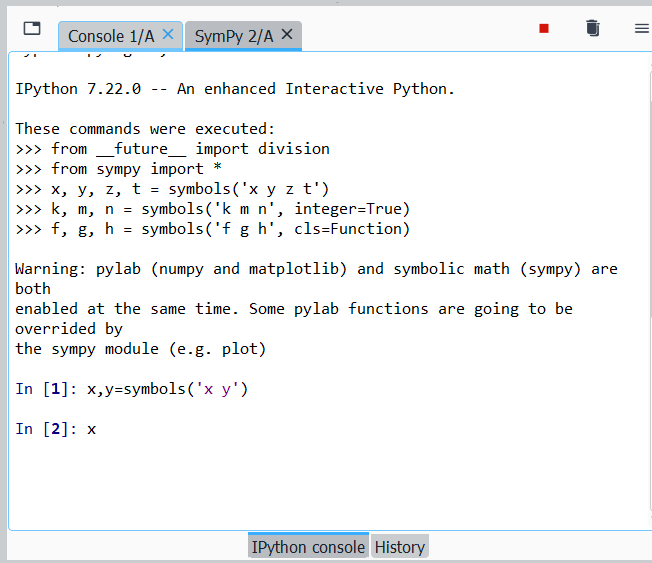The height and width of the screenshot is (563, 652).
Task: Click the 'the sympy module (e.g. plot)' line
Action: 141,349
